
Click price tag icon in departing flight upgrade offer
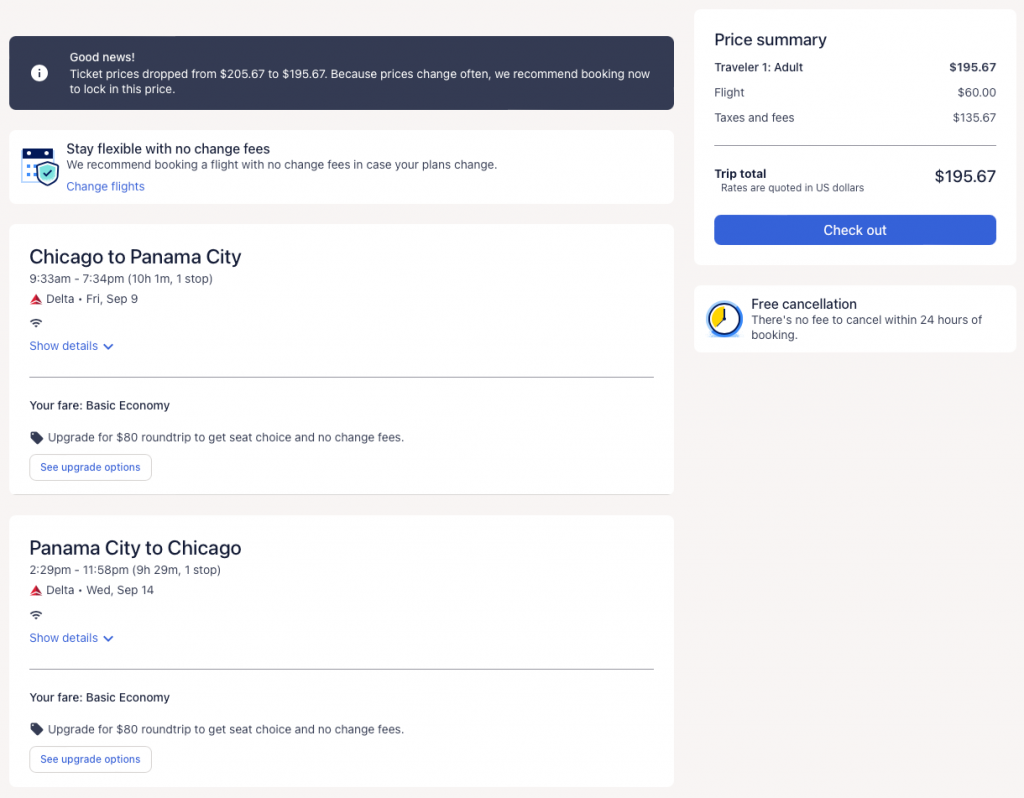click(x=37, y=438)
